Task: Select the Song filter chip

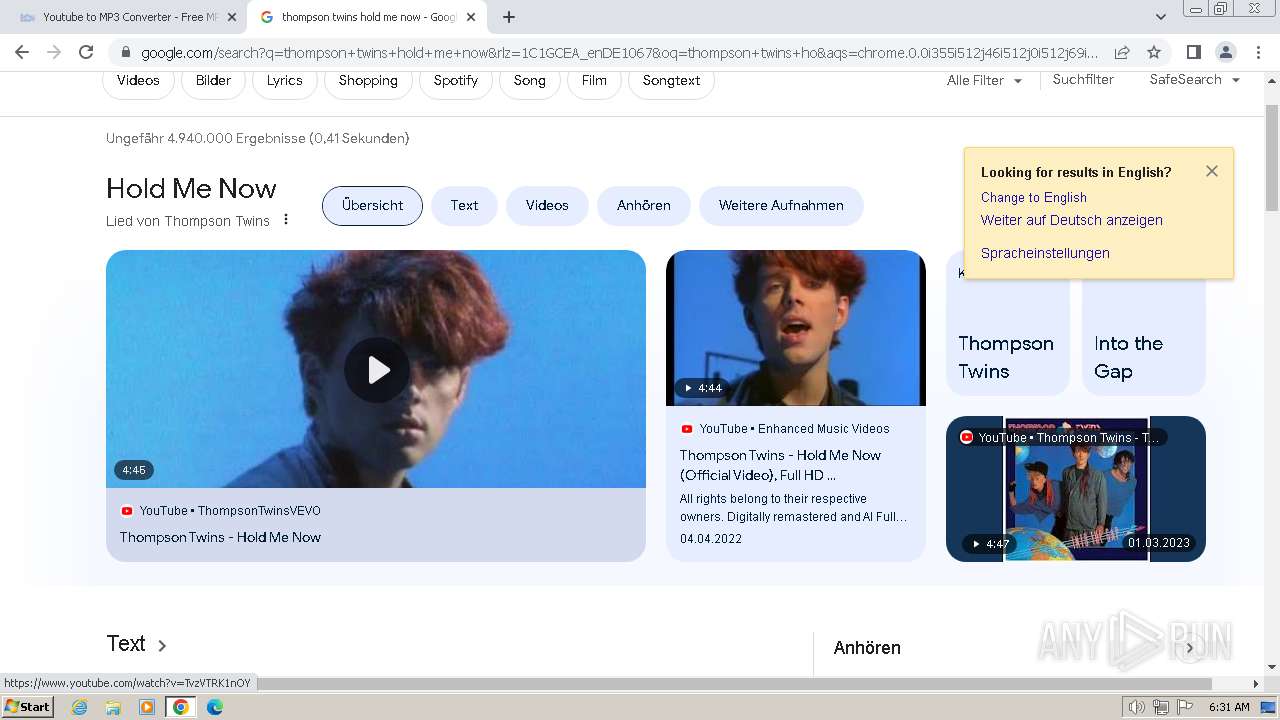Action: [x=530, y=80]
